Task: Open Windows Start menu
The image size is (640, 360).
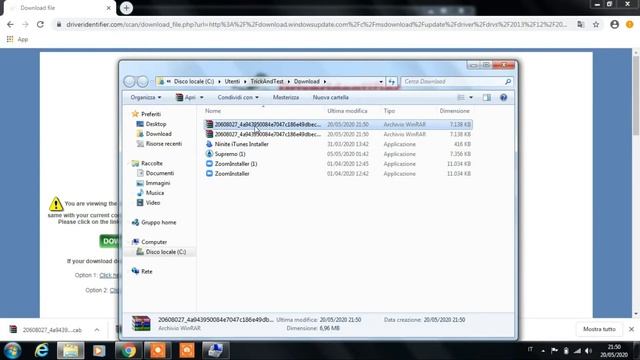Action: pyautogui.click(x=12, y=351)
